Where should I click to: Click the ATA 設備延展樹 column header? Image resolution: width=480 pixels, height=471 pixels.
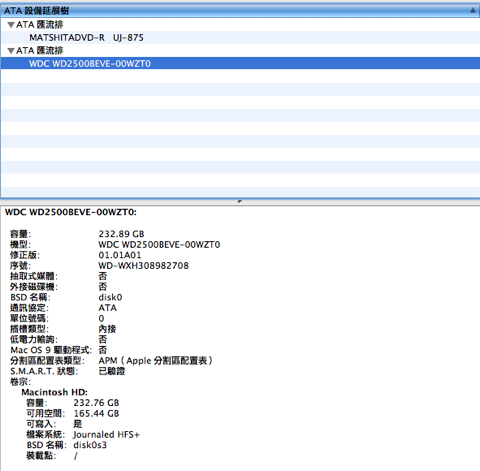coord(240,11)
